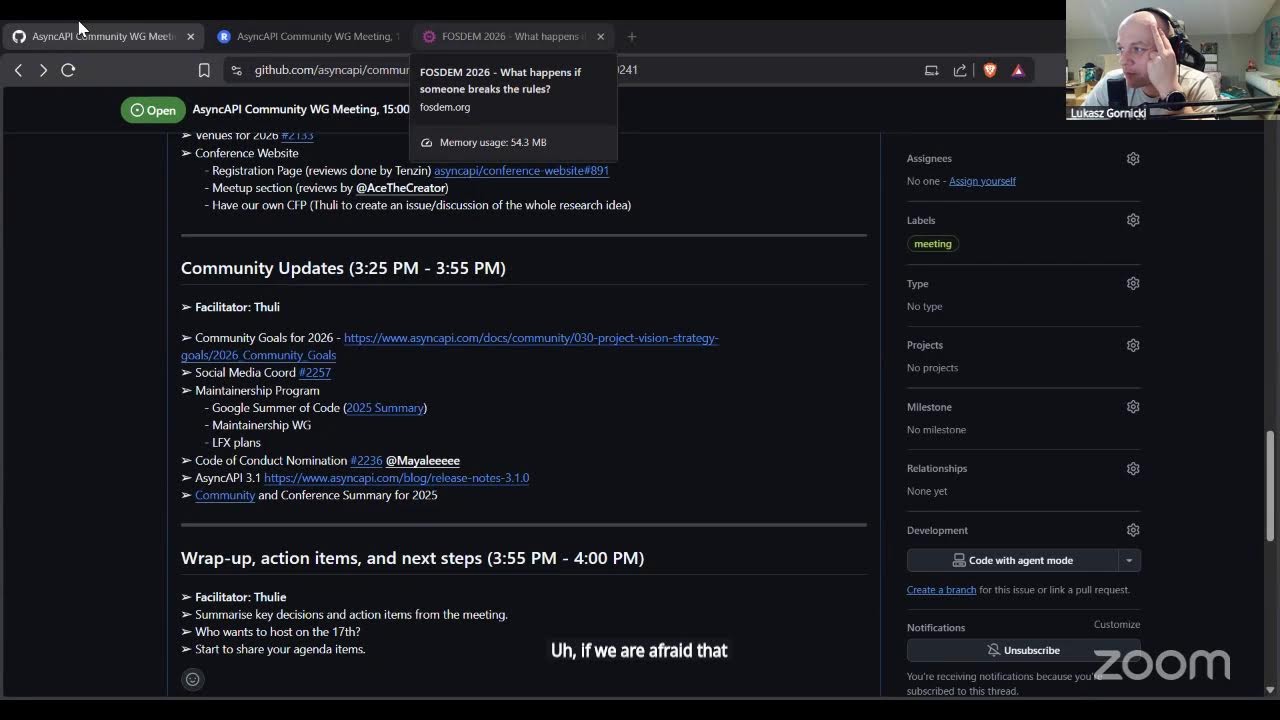The height and width of the screenshot is (720, 1280).
Task: Select 'Community Updates (3:25 PM - 3:55 PM)' heading
Action: 343,268
